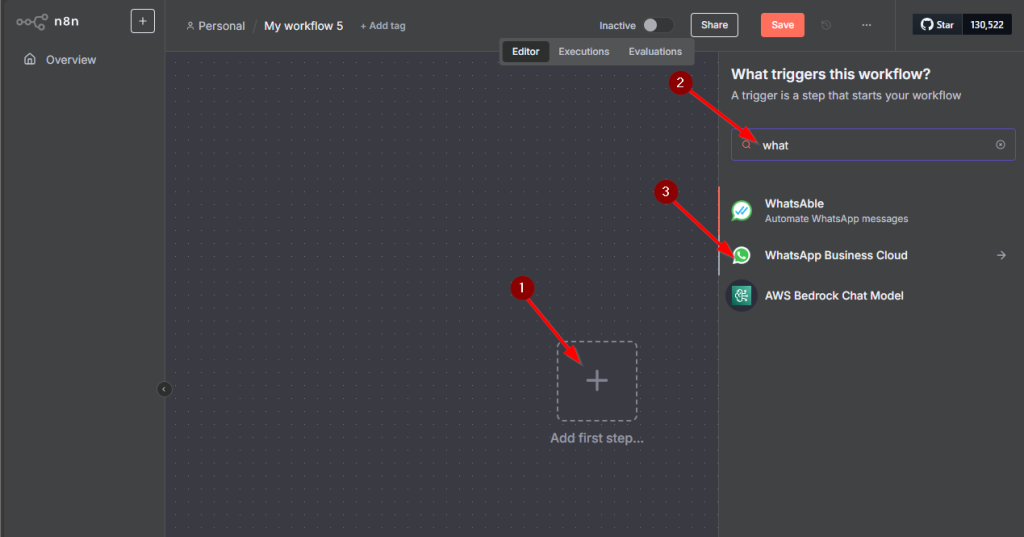
Task: Collapse the left sidebar with chevron
Action: tap(164, 389)
